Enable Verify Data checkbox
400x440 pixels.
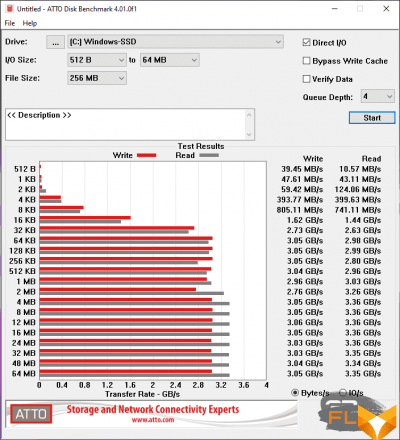pos(306,79)
